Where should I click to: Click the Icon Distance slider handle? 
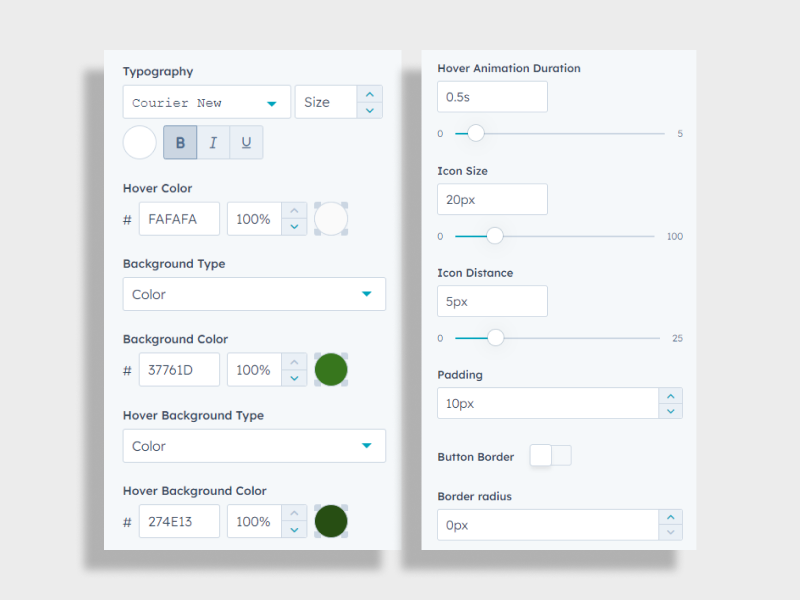coord(494,338)
